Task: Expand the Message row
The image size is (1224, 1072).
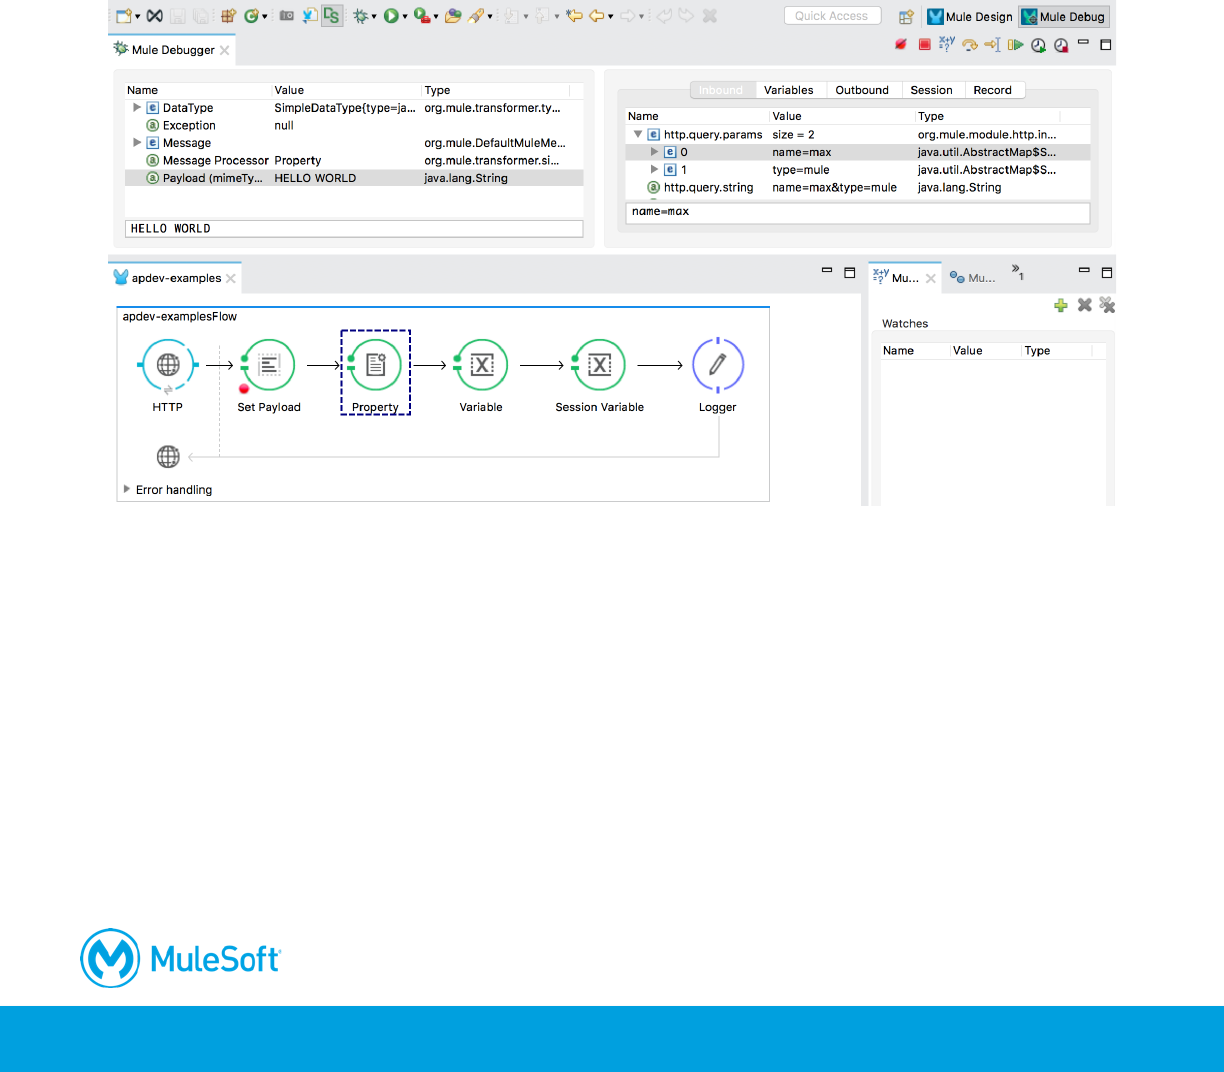Action: tap(137, 142)
